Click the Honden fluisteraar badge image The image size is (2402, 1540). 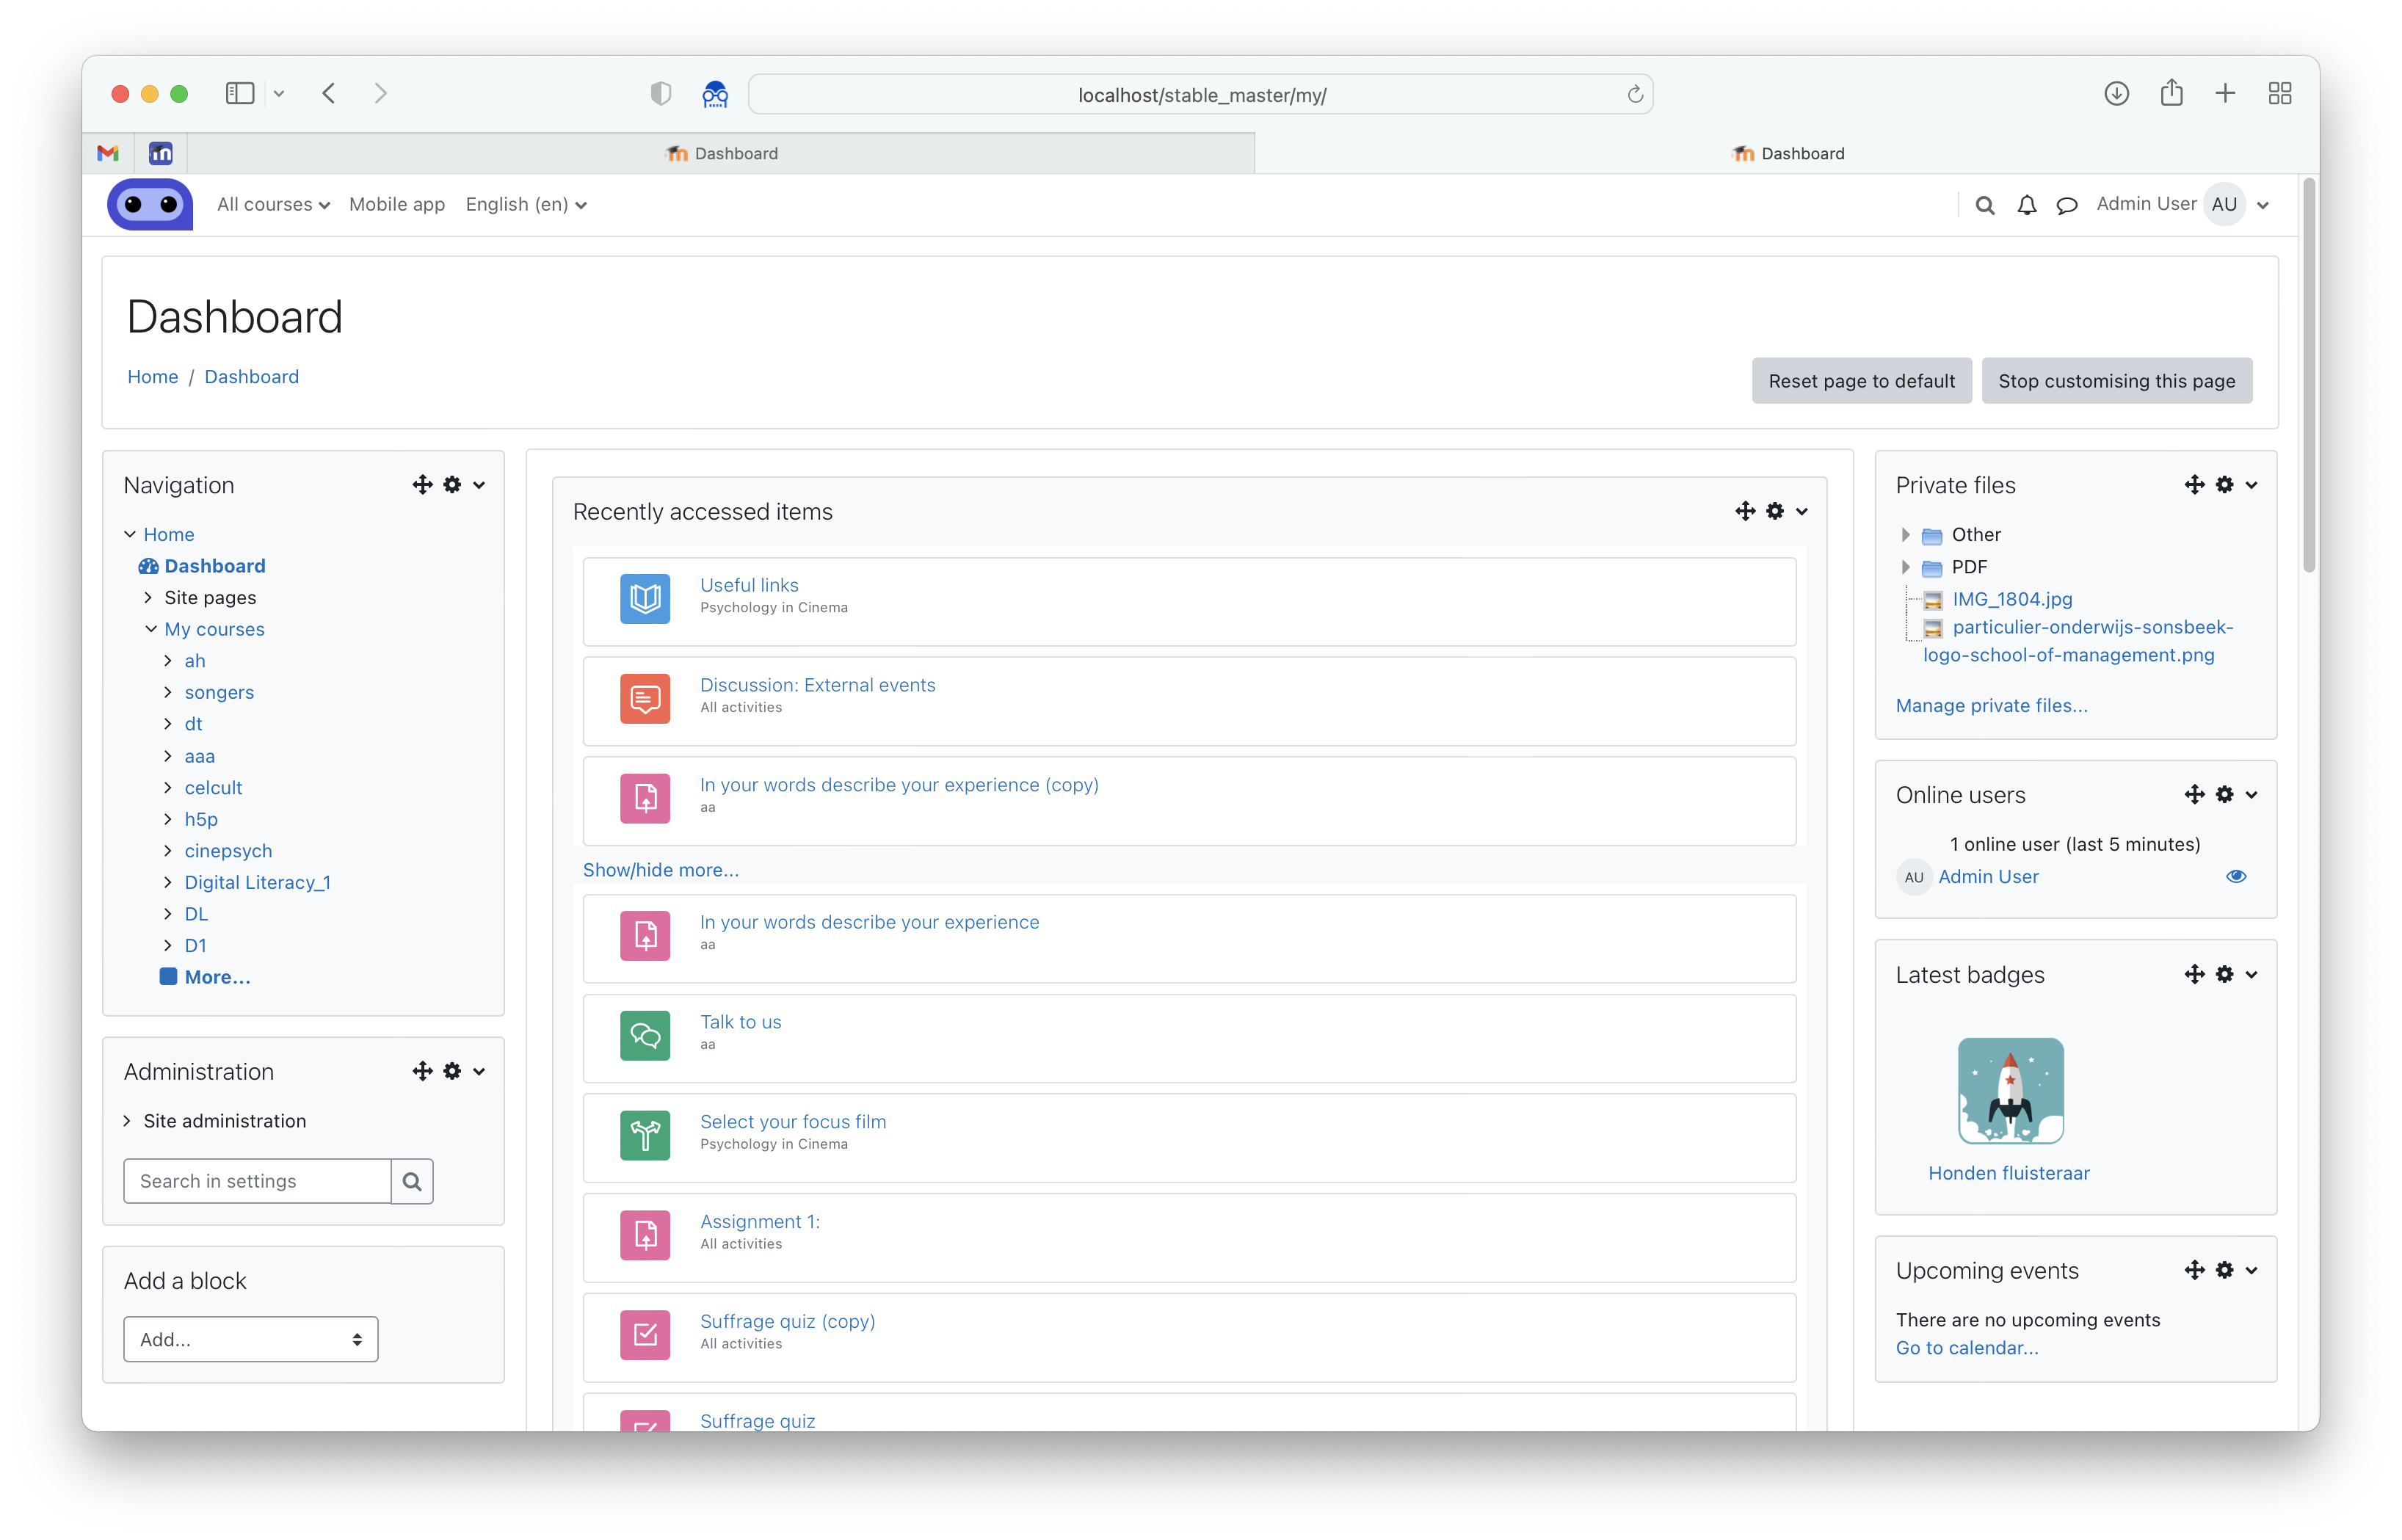(x=2010, y=1091)
